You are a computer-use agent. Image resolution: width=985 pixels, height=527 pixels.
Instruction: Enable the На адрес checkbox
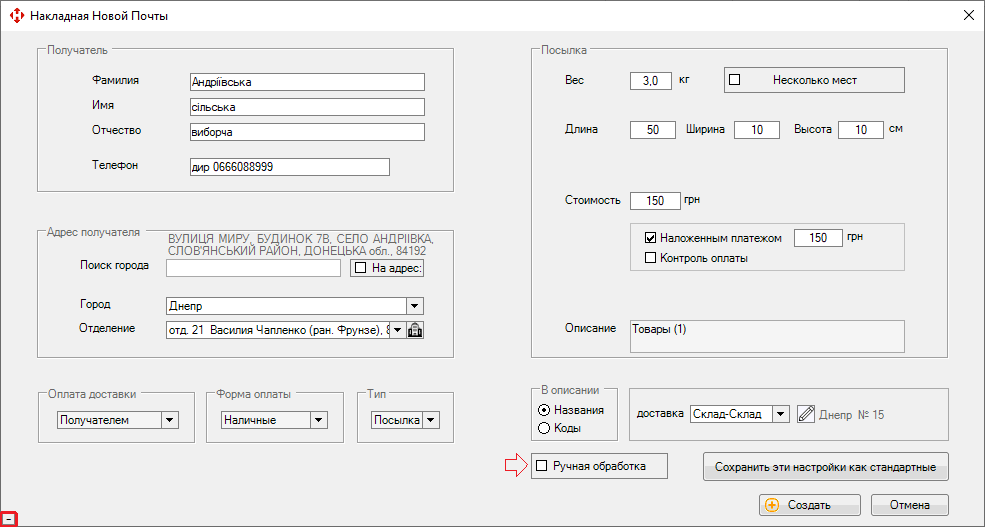[361, 268]
